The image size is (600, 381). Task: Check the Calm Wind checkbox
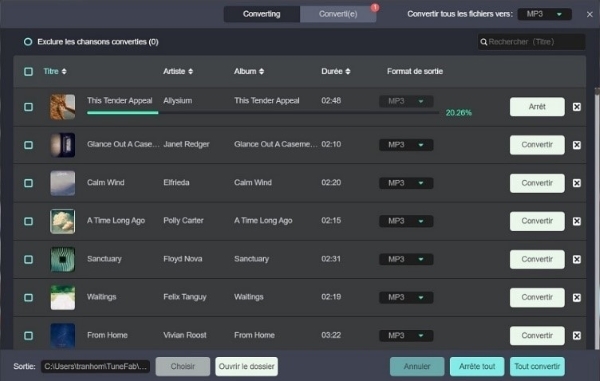[x=28, y=183]
